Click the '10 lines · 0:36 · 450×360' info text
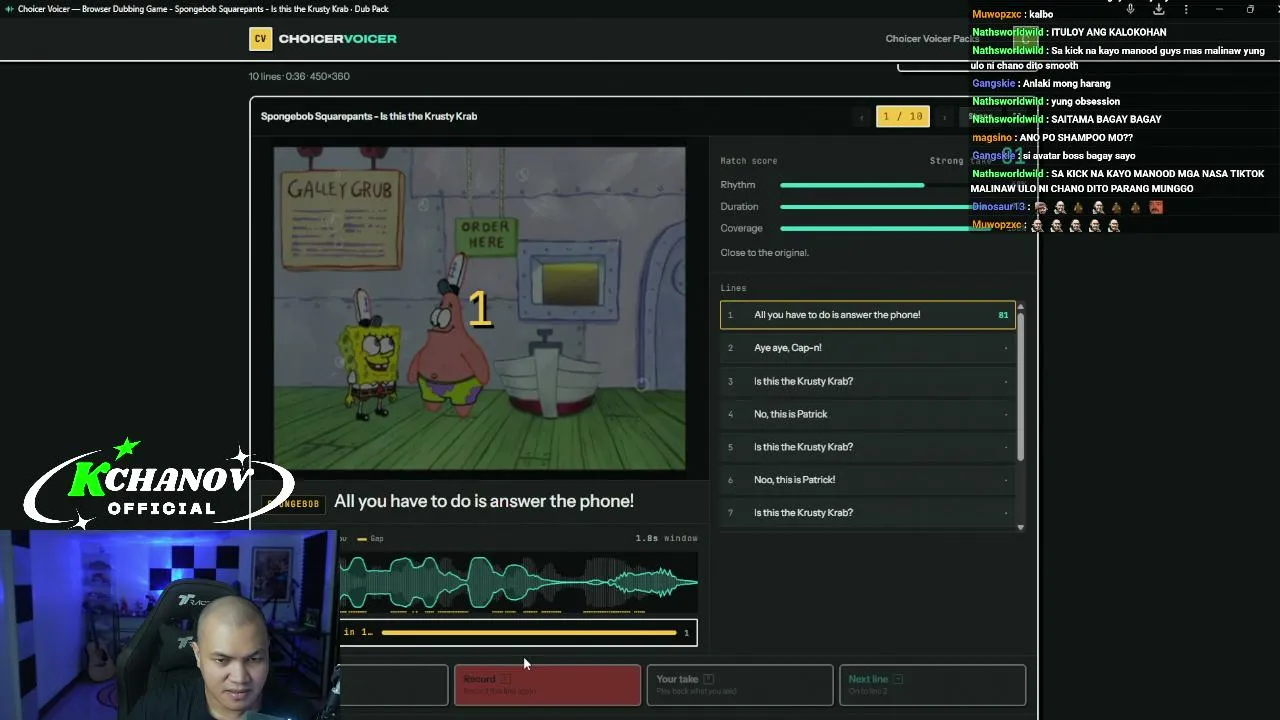Image resolution: width=1280 pixels, height=720 pixels. [x=299, y=76]
